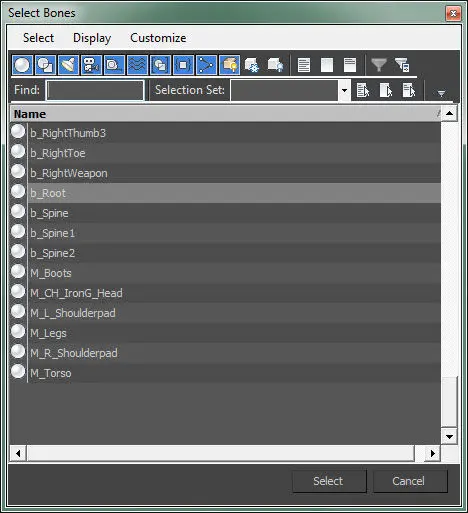Toggle the Display Geometry filter icon
This screenshot has width=468, height=513.
pos(22,65)
